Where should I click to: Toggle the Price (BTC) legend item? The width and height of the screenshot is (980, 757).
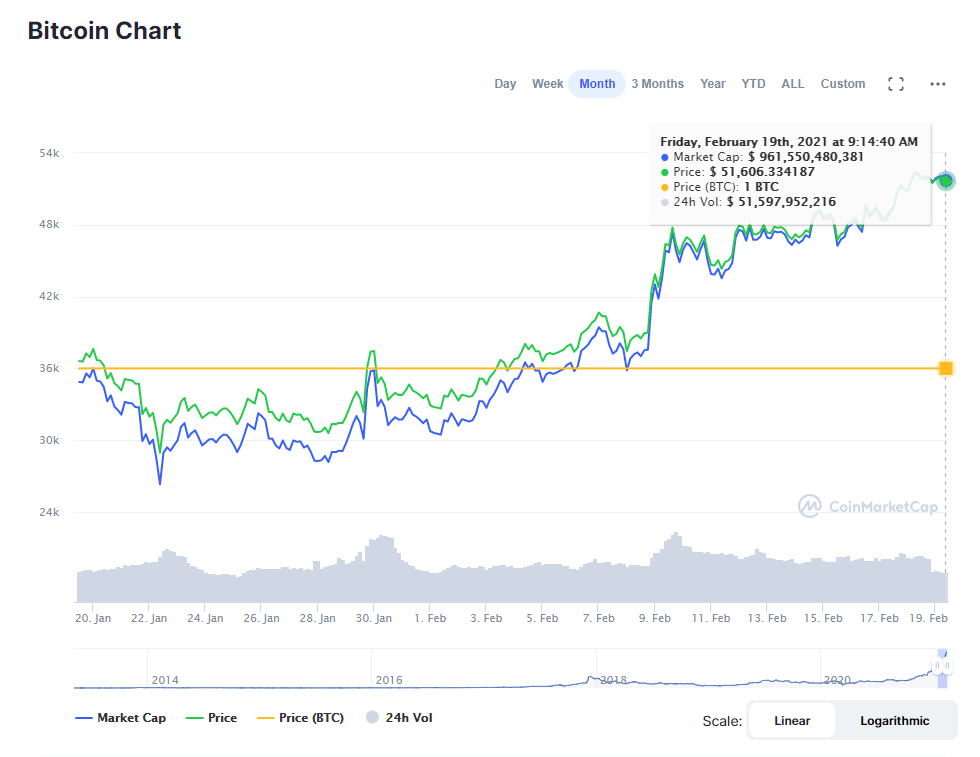coord(300,718)
